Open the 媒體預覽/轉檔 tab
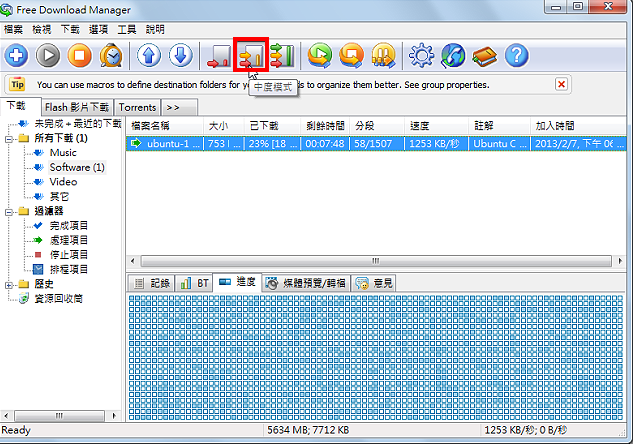634x445 pixels. [306, 283]
